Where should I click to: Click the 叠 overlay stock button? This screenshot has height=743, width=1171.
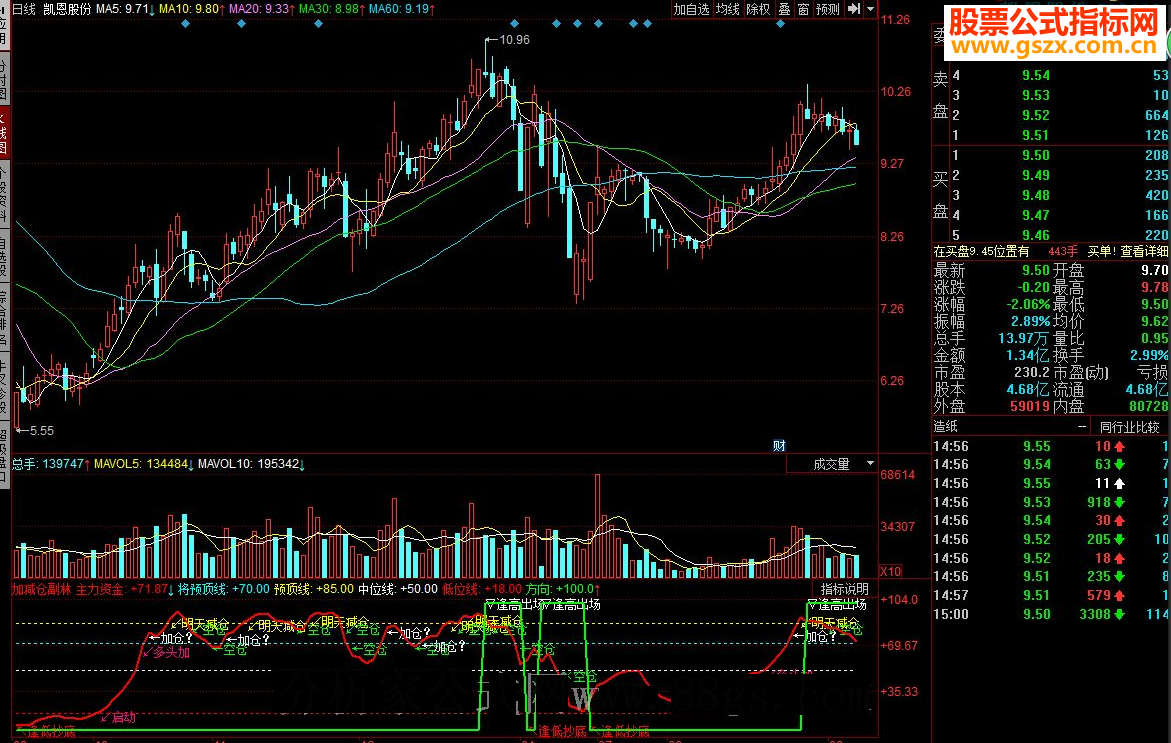(x=784, y=9)
